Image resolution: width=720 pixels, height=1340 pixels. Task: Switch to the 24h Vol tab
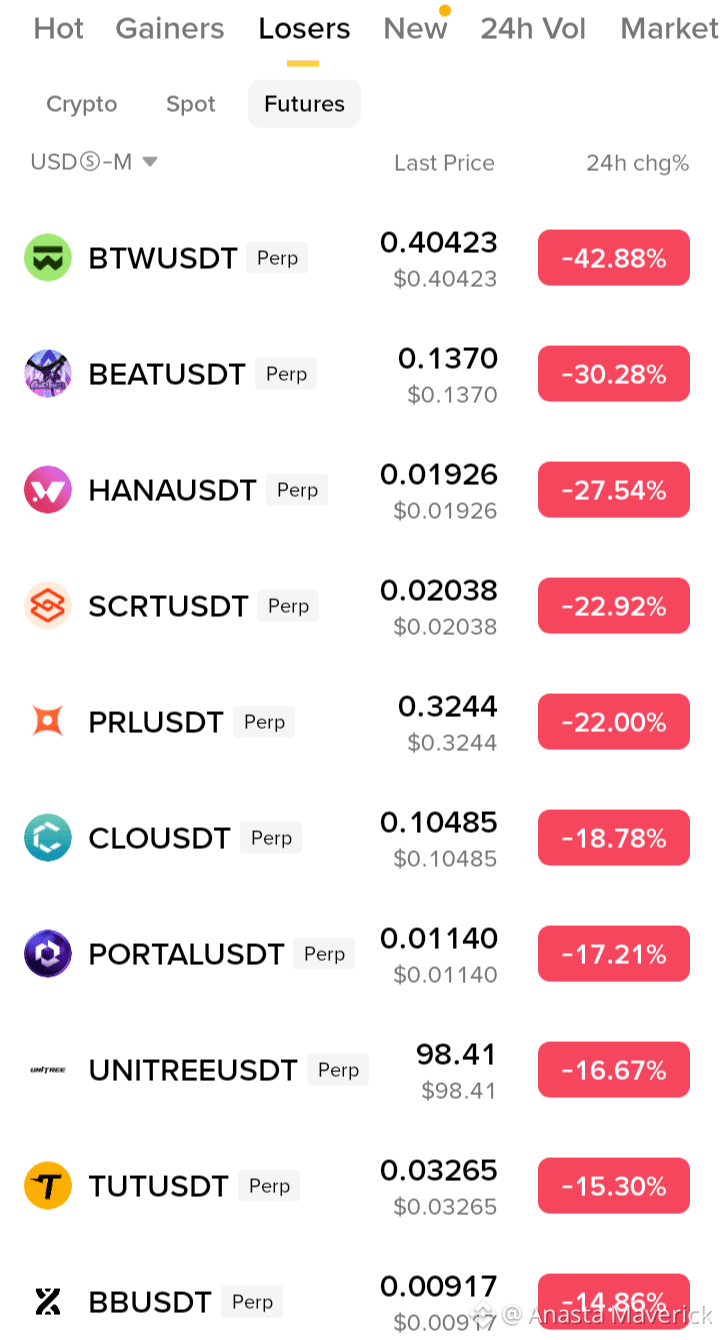click(533, 28)
